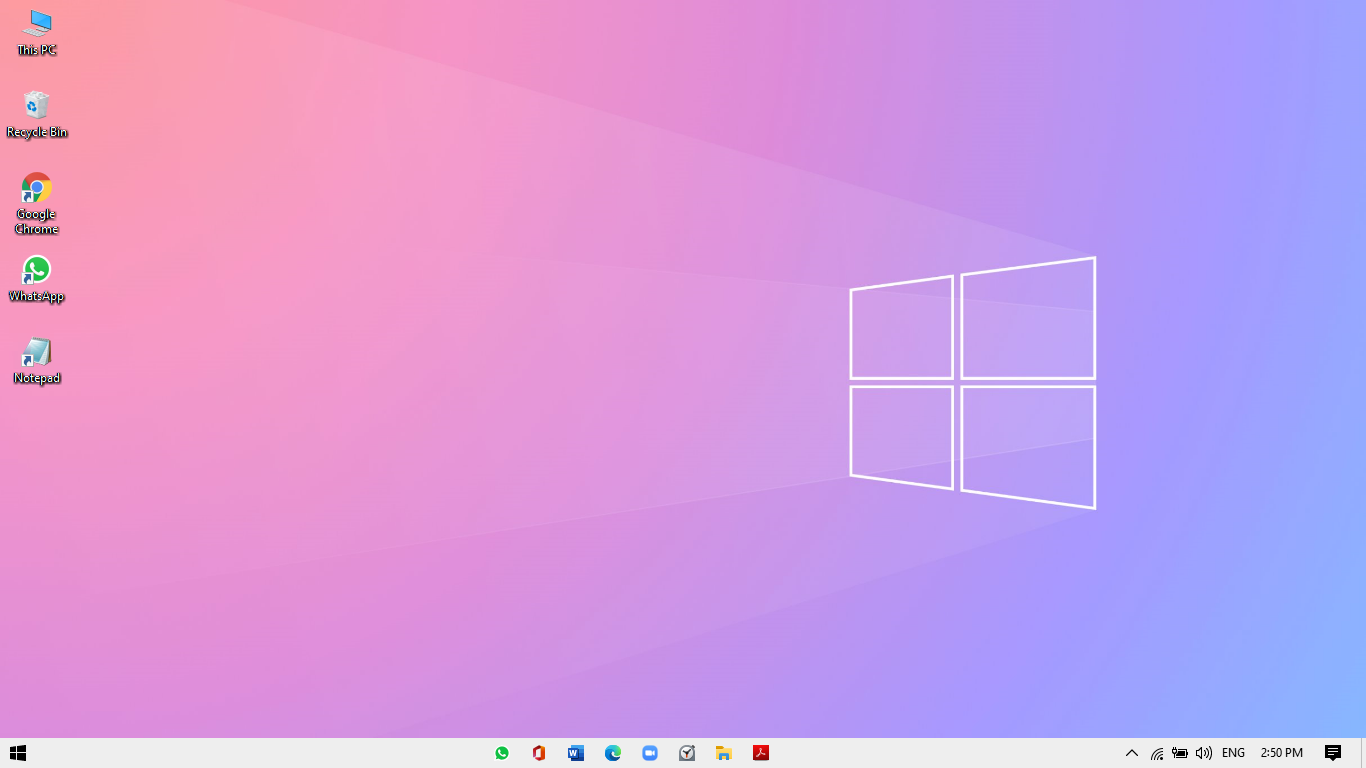Launch Microsoft Edge from the taskbar
The width and height of the screenshot is (1366, 768).
[613, 753]
